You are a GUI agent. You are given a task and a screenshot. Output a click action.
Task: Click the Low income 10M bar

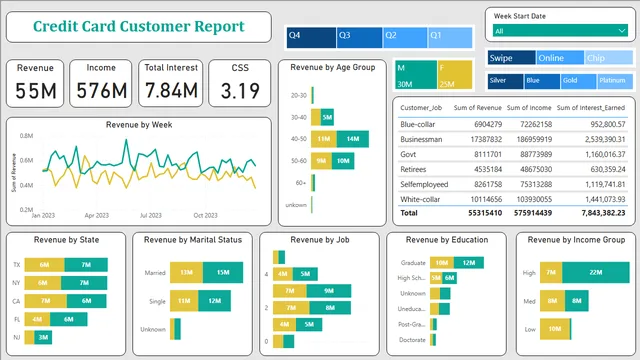[x=555, y=329]
